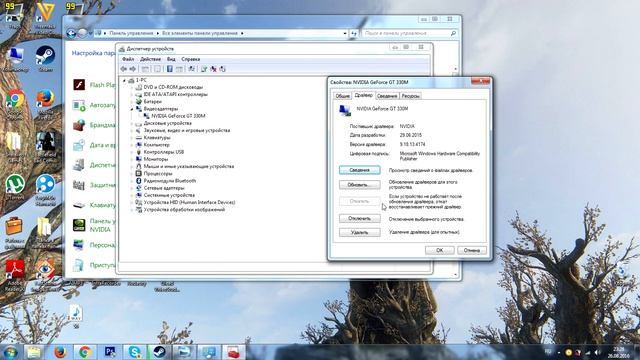Open Photoshop from the taskbar
Image resolution: width=640 pixels, height=360 pixels.
[x=110, y=352]
